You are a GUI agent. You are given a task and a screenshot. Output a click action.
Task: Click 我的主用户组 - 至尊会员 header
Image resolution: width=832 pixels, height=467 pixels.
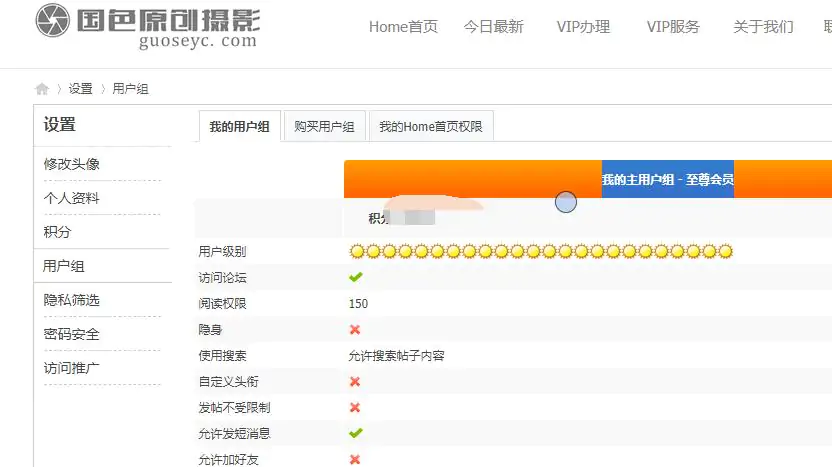[668, 179]
